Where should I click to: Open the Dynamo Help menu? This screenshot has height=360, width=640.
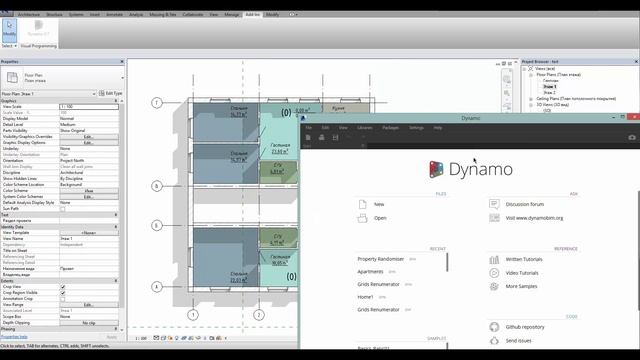pyautogui.click(x=438, y=128)
